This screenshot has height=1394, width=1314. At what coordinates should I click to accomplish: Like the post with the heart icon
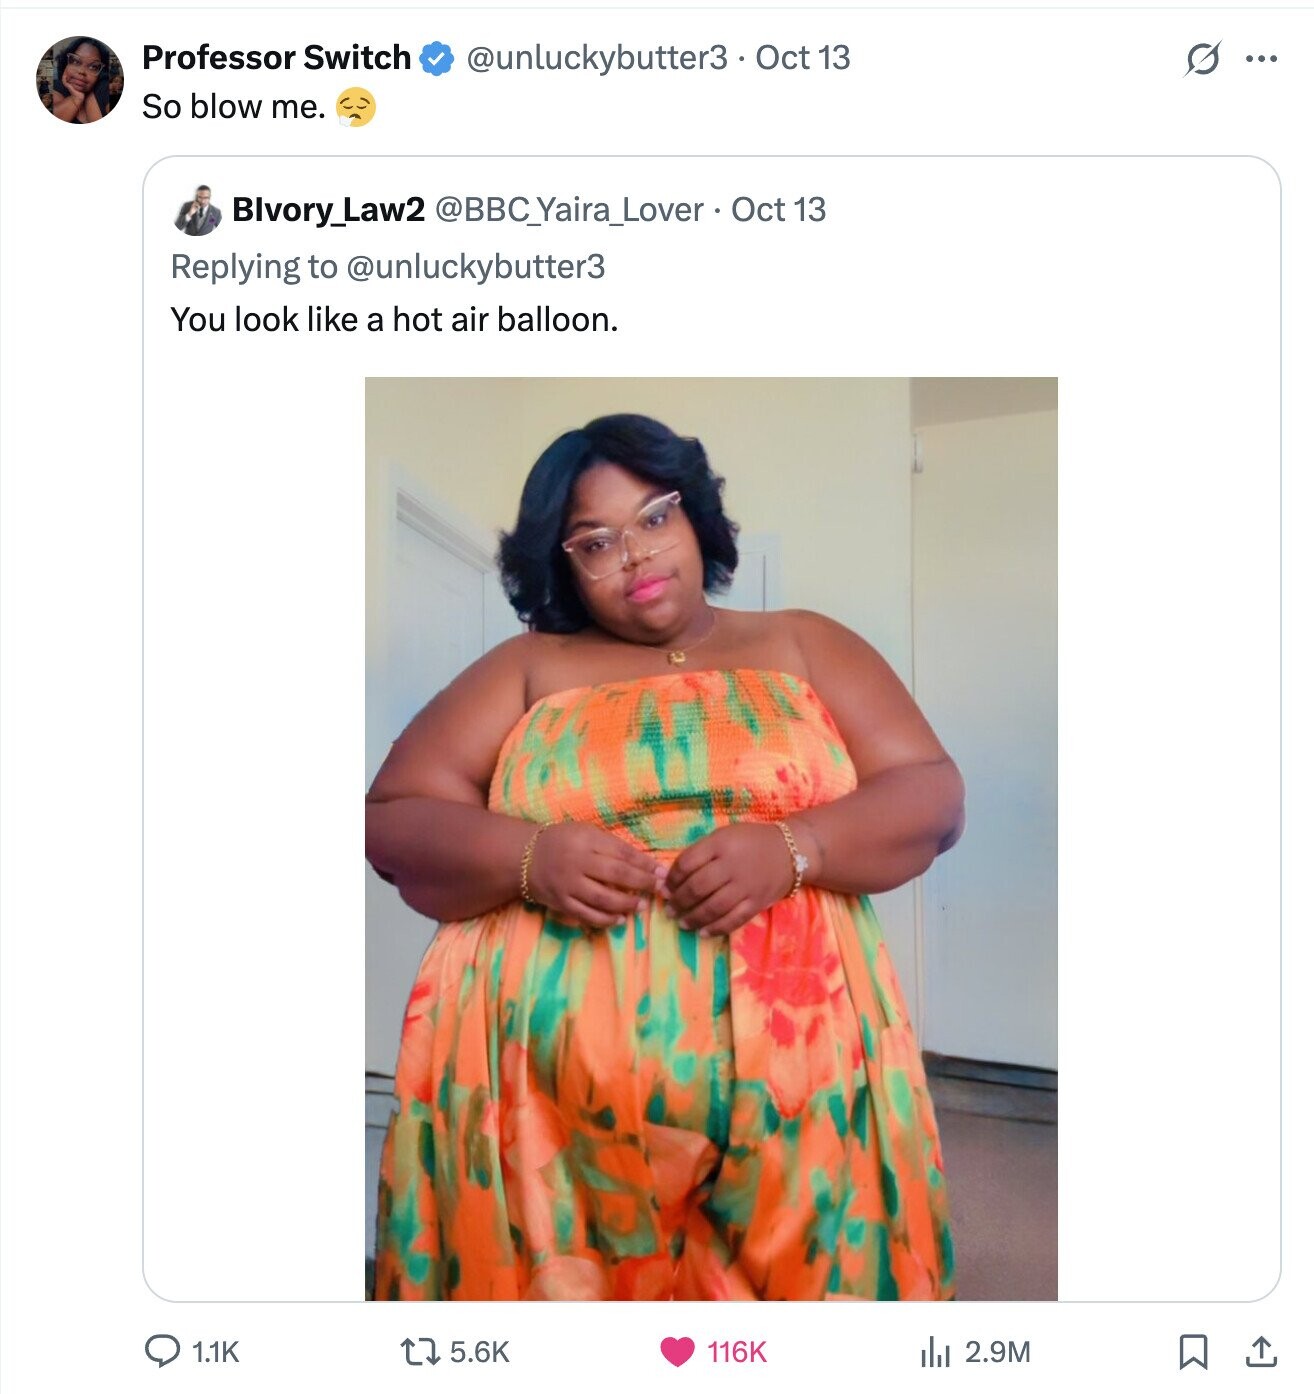tap(677, 1352)
